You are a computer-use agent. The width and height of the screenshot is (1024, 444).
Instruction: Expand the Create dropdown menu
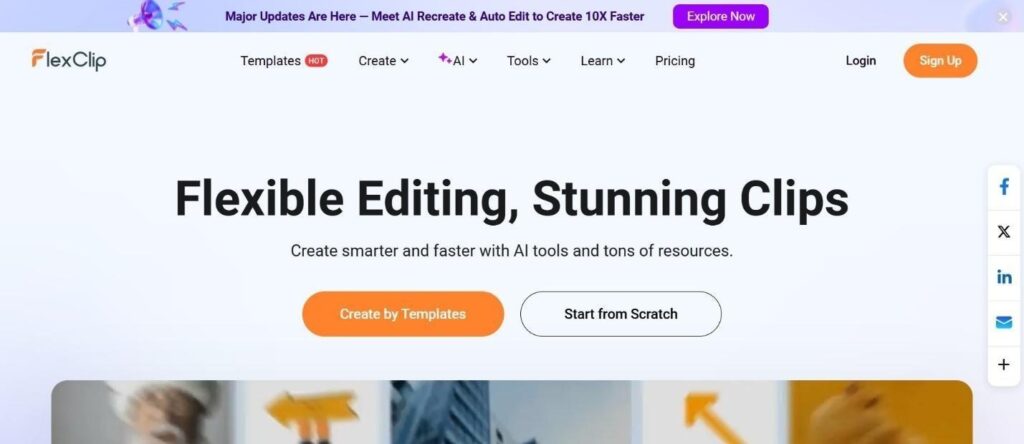tap(383, 61)
